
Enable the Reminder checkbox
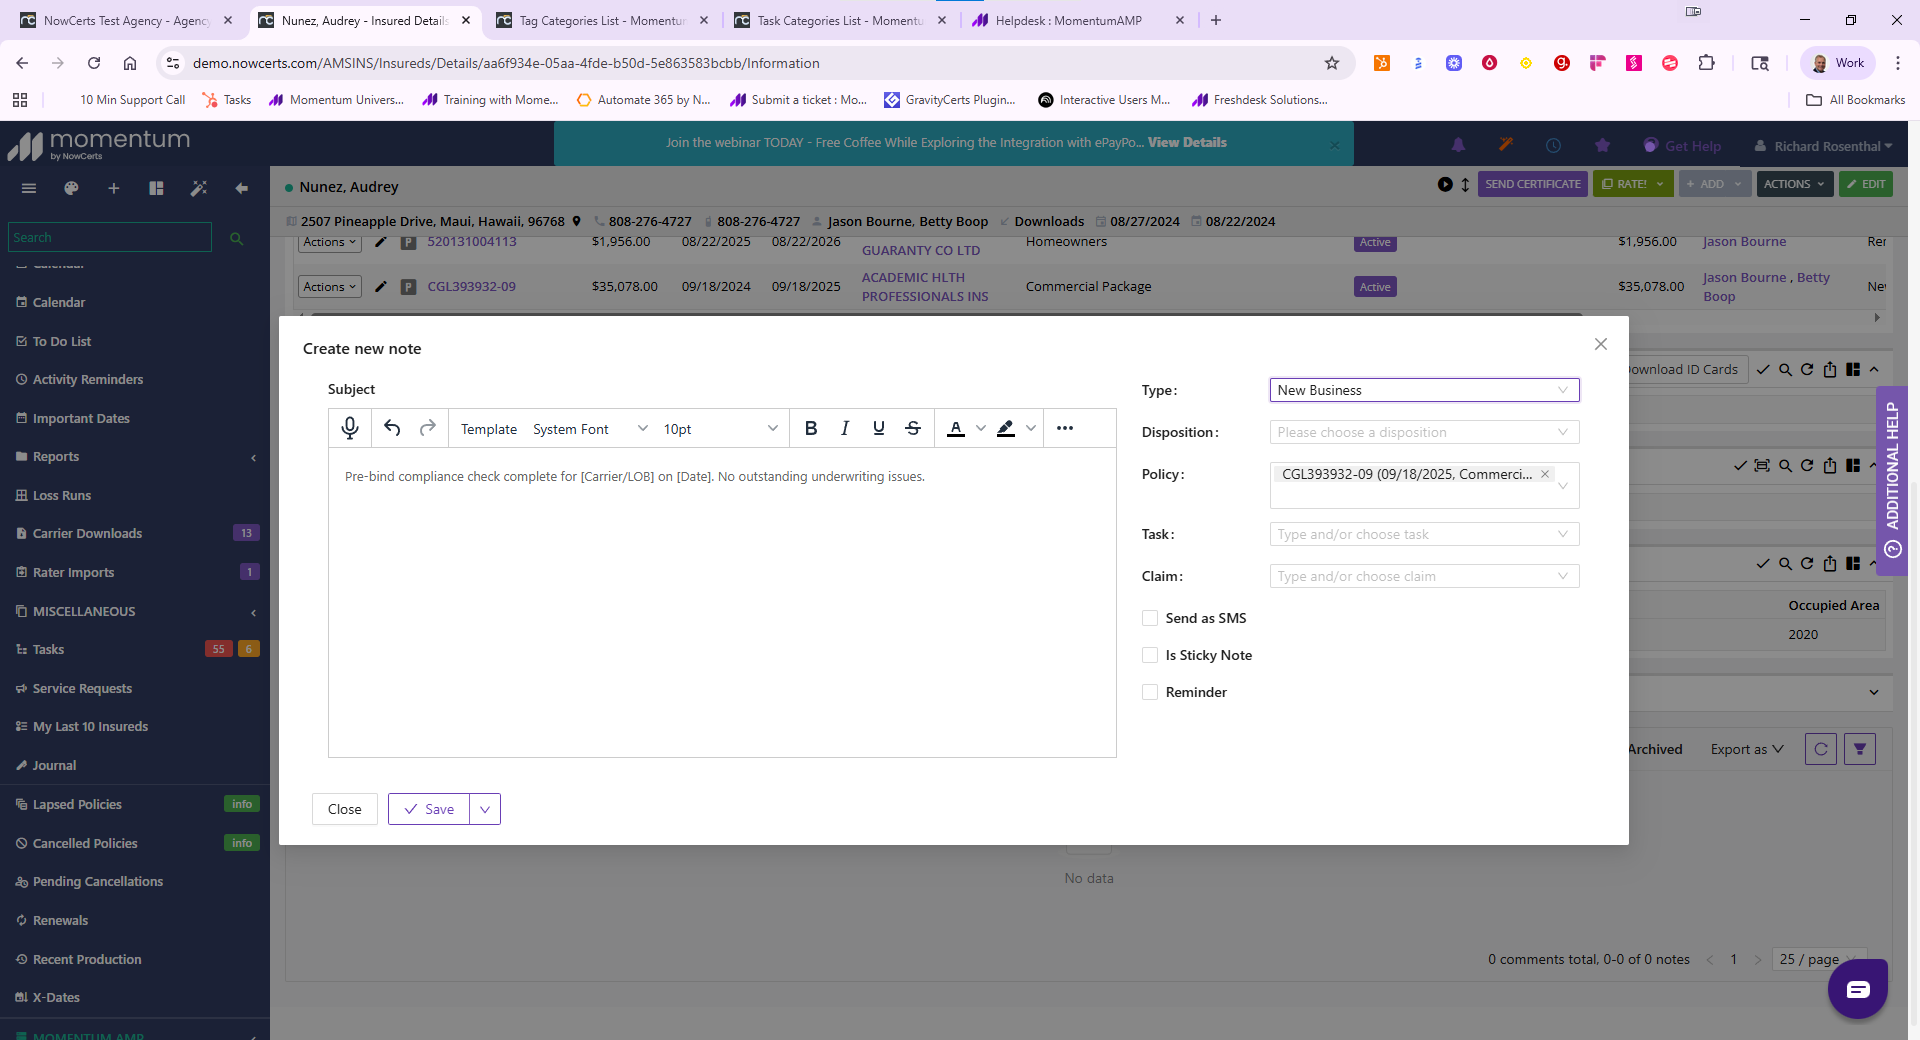click(x=1150, y=692)
